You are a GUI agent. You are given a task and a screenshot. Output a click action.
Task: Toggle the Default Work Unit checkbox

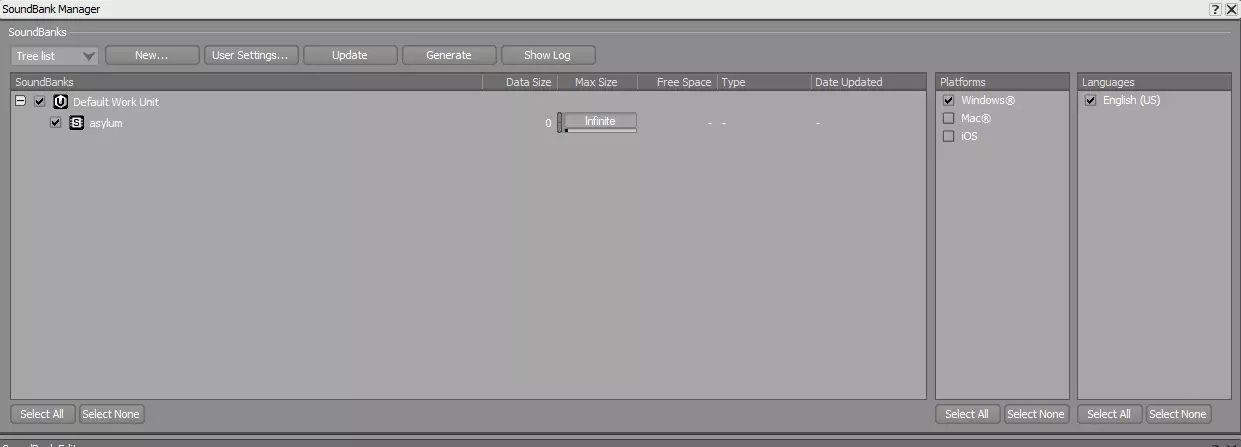pyautogui.click(x=40, y=102)
